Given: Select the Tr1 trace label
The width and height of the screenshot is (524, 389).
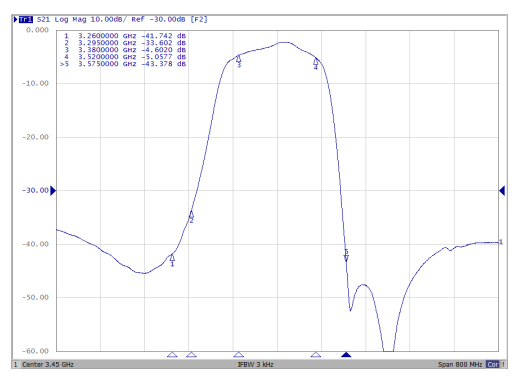Looking at the screenshot, I should pyautogui.click(x=26, y=19).
